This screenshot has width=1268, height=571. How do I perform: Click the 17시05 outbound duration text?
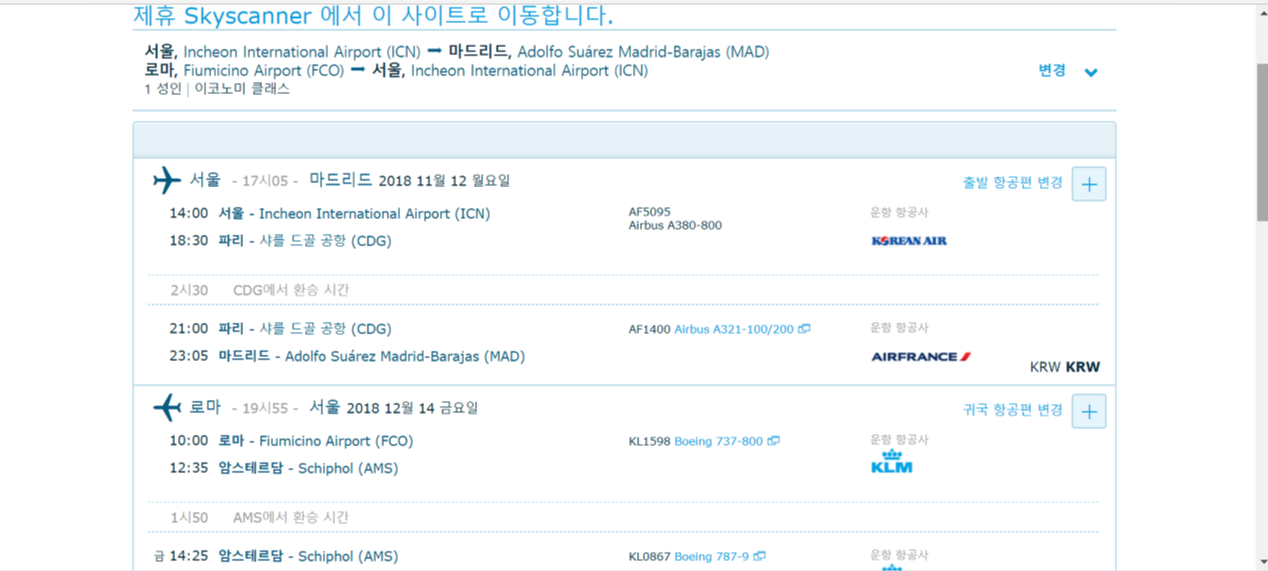click(x=265, y=182)
